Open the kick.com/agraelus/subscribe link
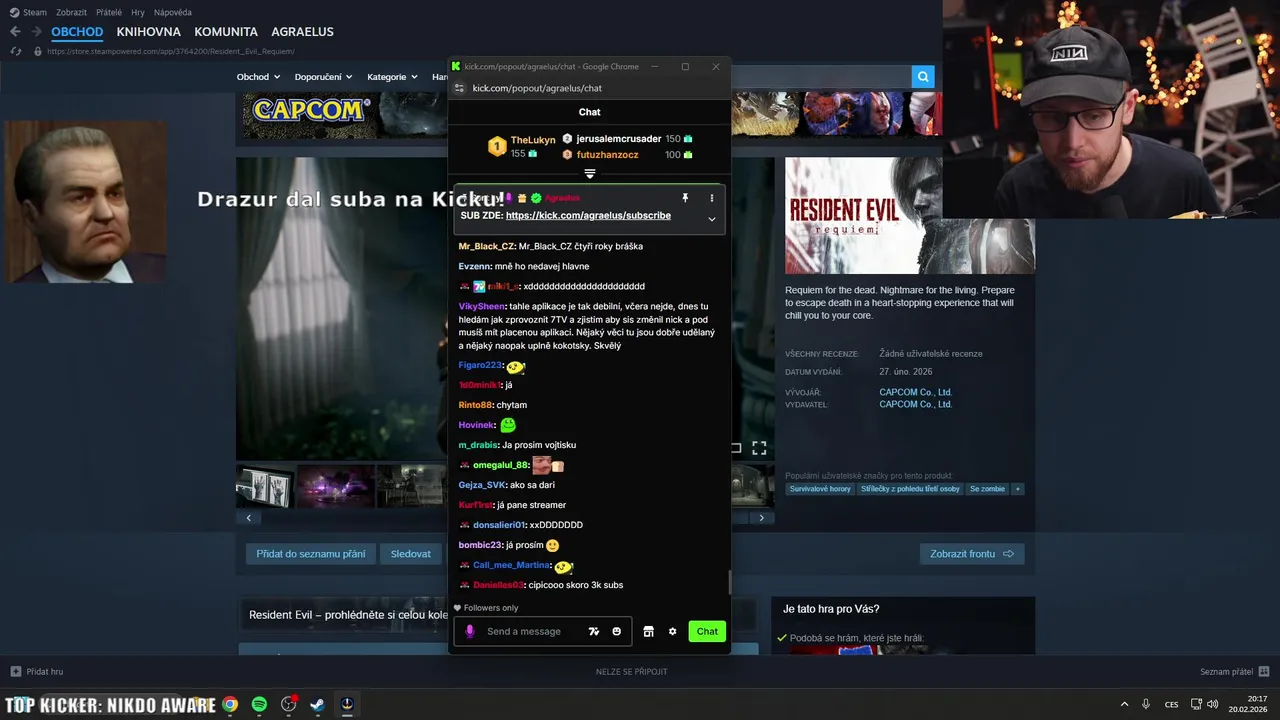Screen dimensions: 1280x720 [588, 215]
